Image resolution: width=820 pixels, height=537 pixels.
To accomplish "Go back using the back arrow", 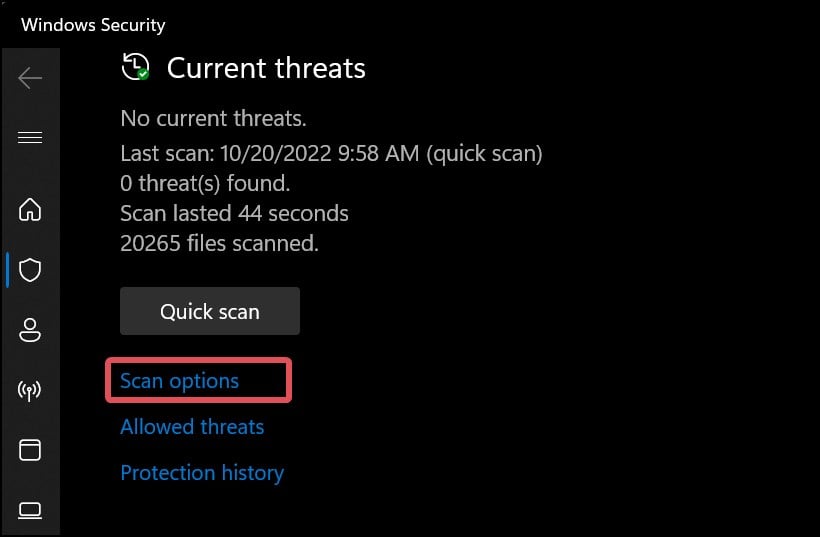I will 30,77.
